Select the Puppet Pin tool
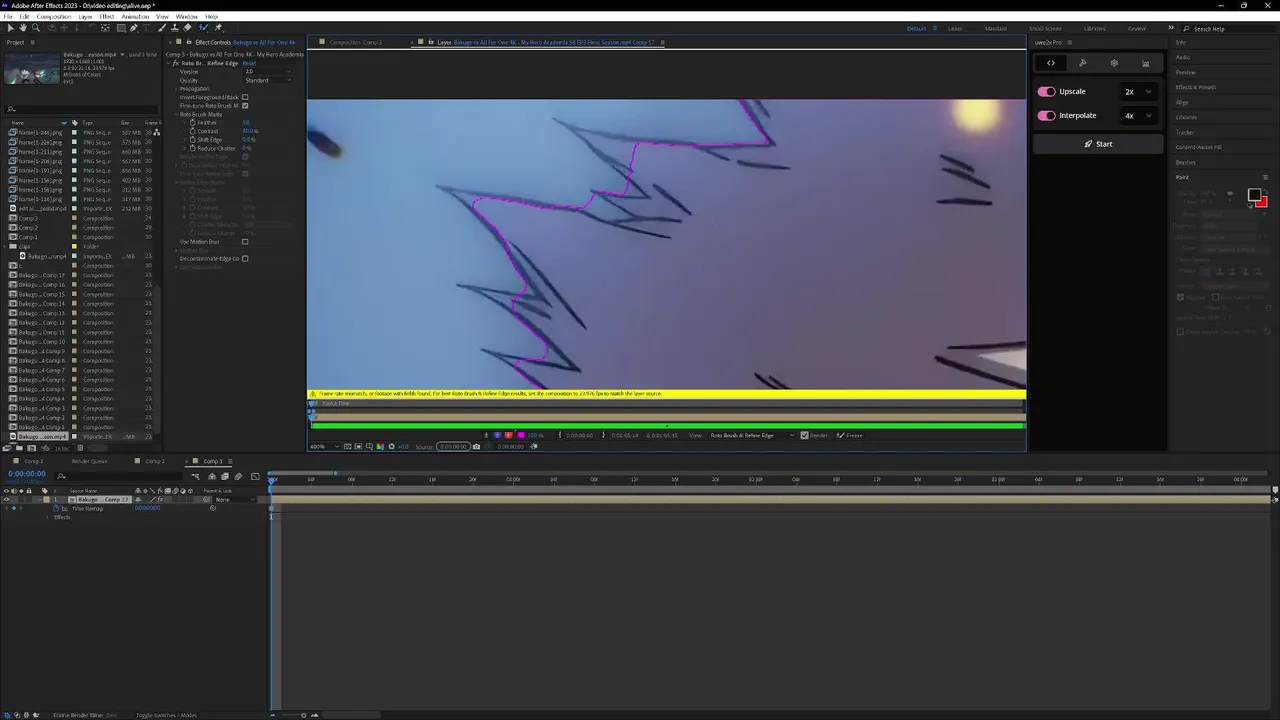Viewport: 1280px width, 720px height. pos(218,28)
